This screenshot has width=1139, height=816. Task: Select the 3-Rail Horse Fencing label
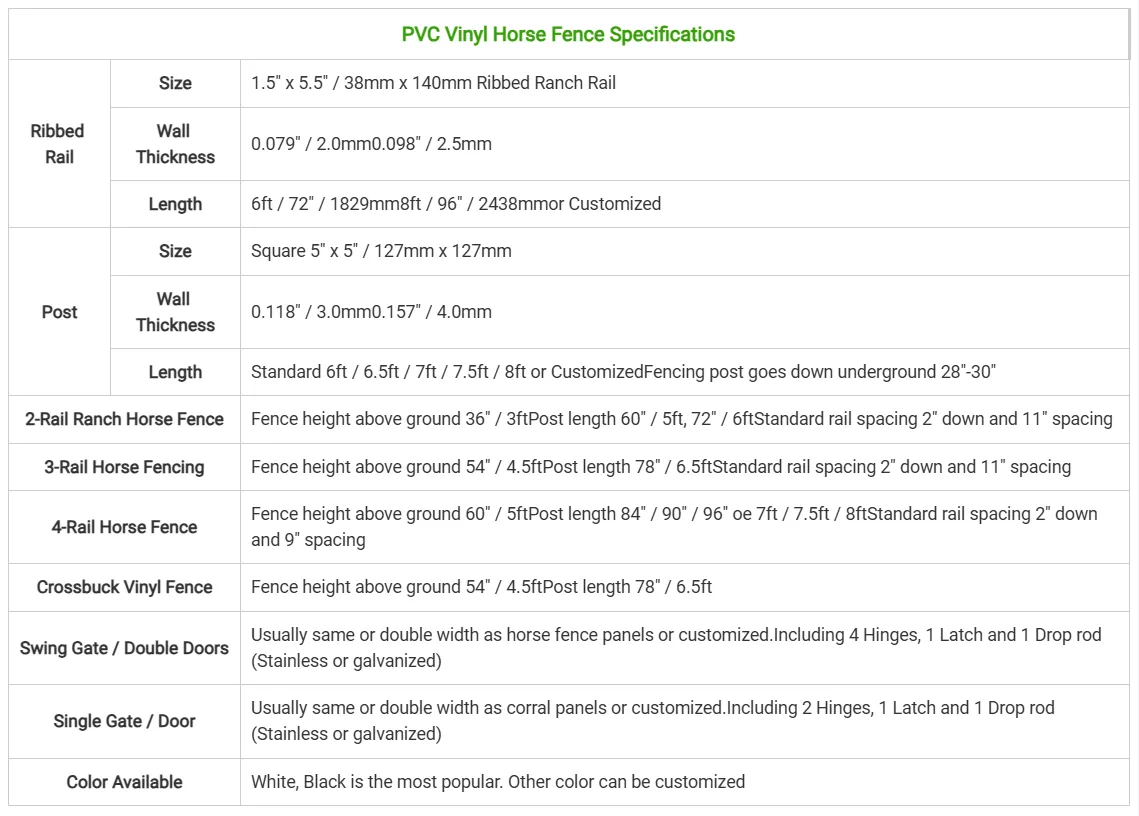[x=124, y=467]
